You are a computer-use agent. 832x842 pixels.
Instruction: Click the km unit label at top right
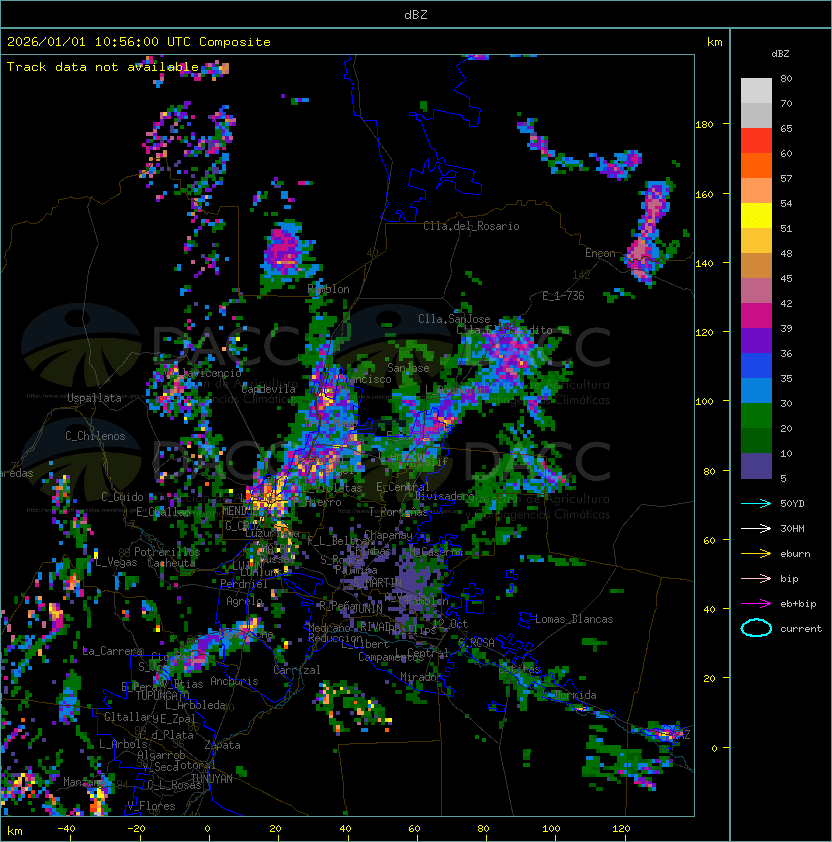pyautogui.click(x=714, y=42)
